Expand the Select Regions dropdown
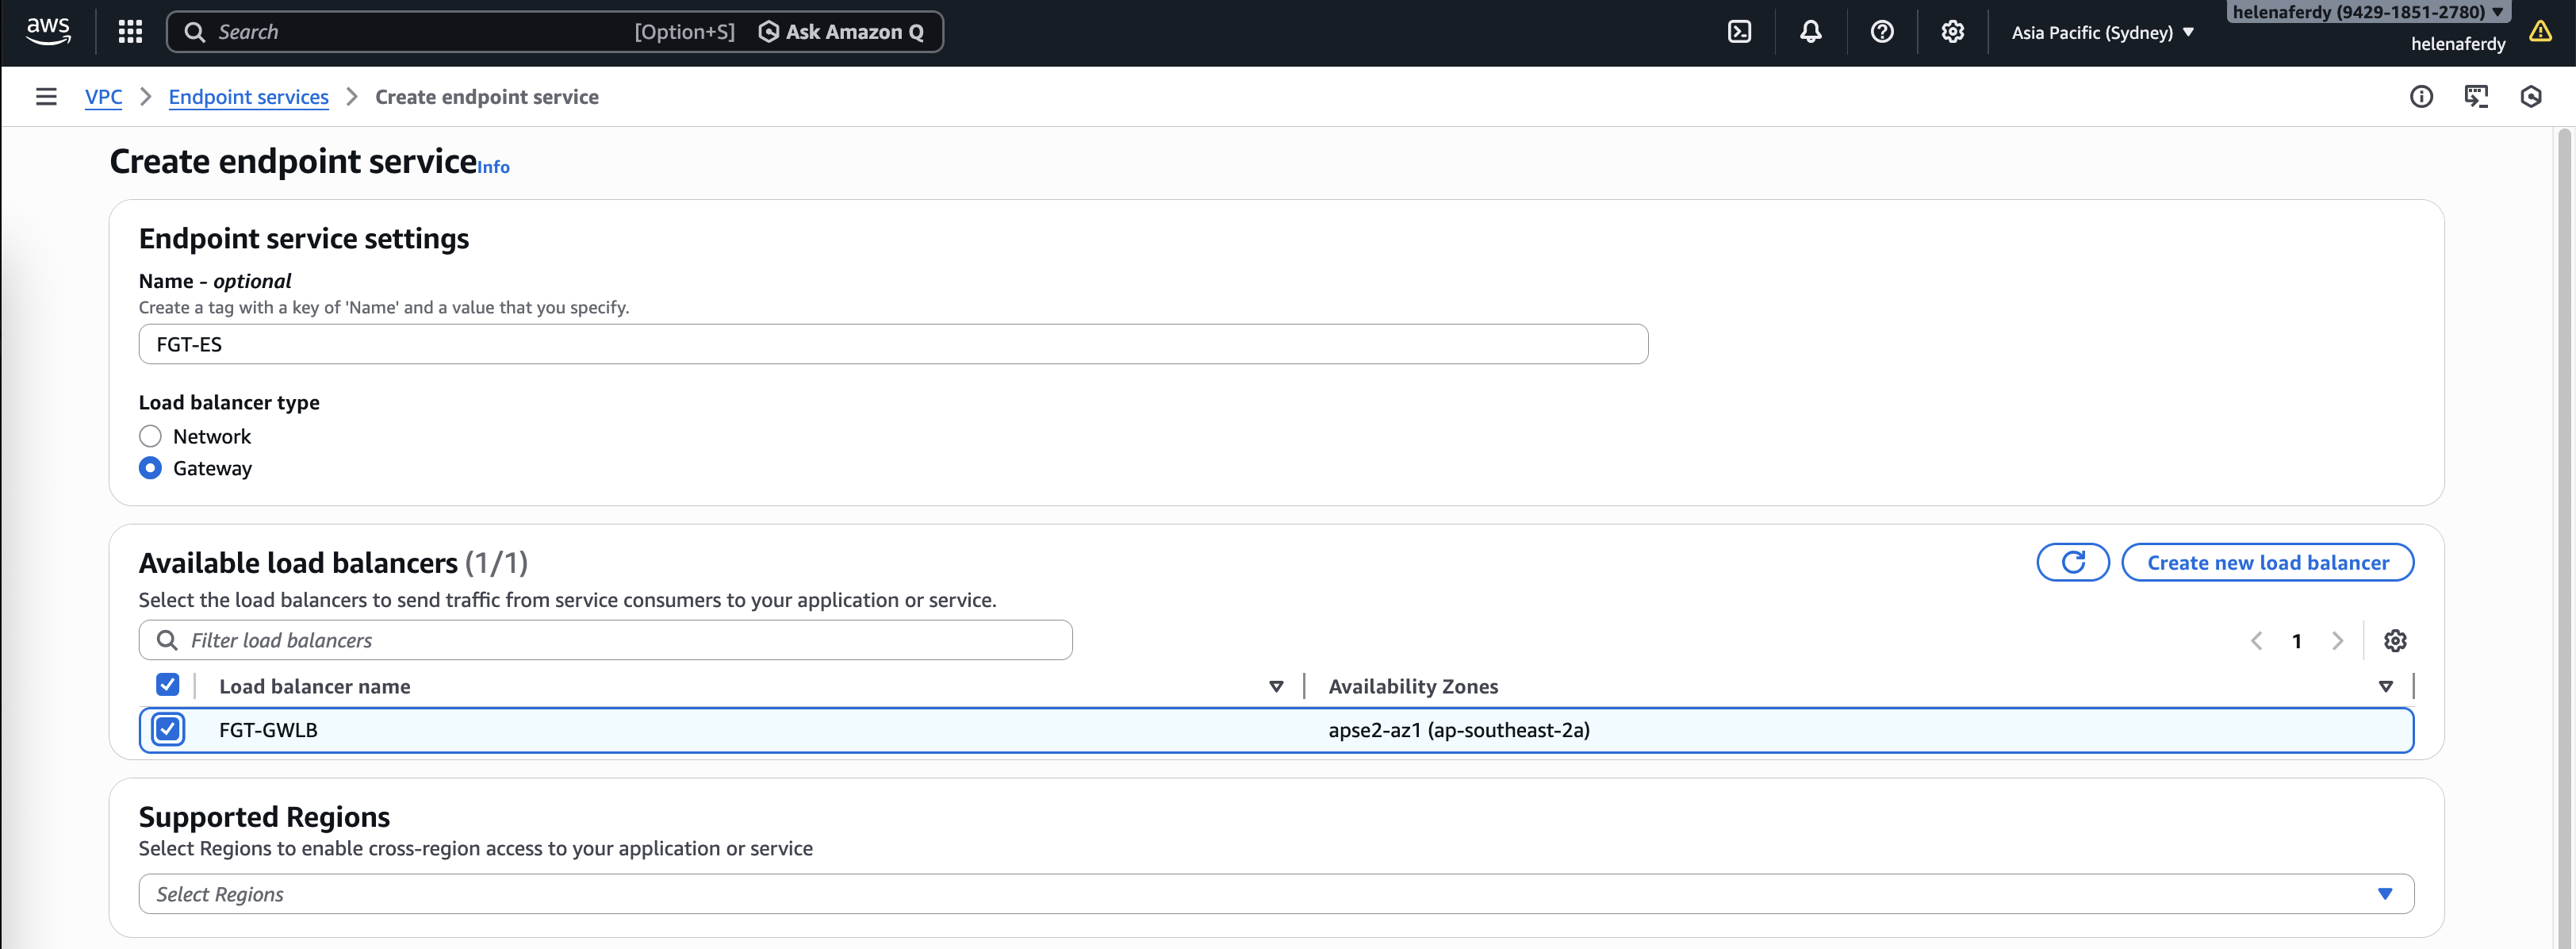The height and width of the screenshot is (949, 2576). click(x=1275, y=894)
